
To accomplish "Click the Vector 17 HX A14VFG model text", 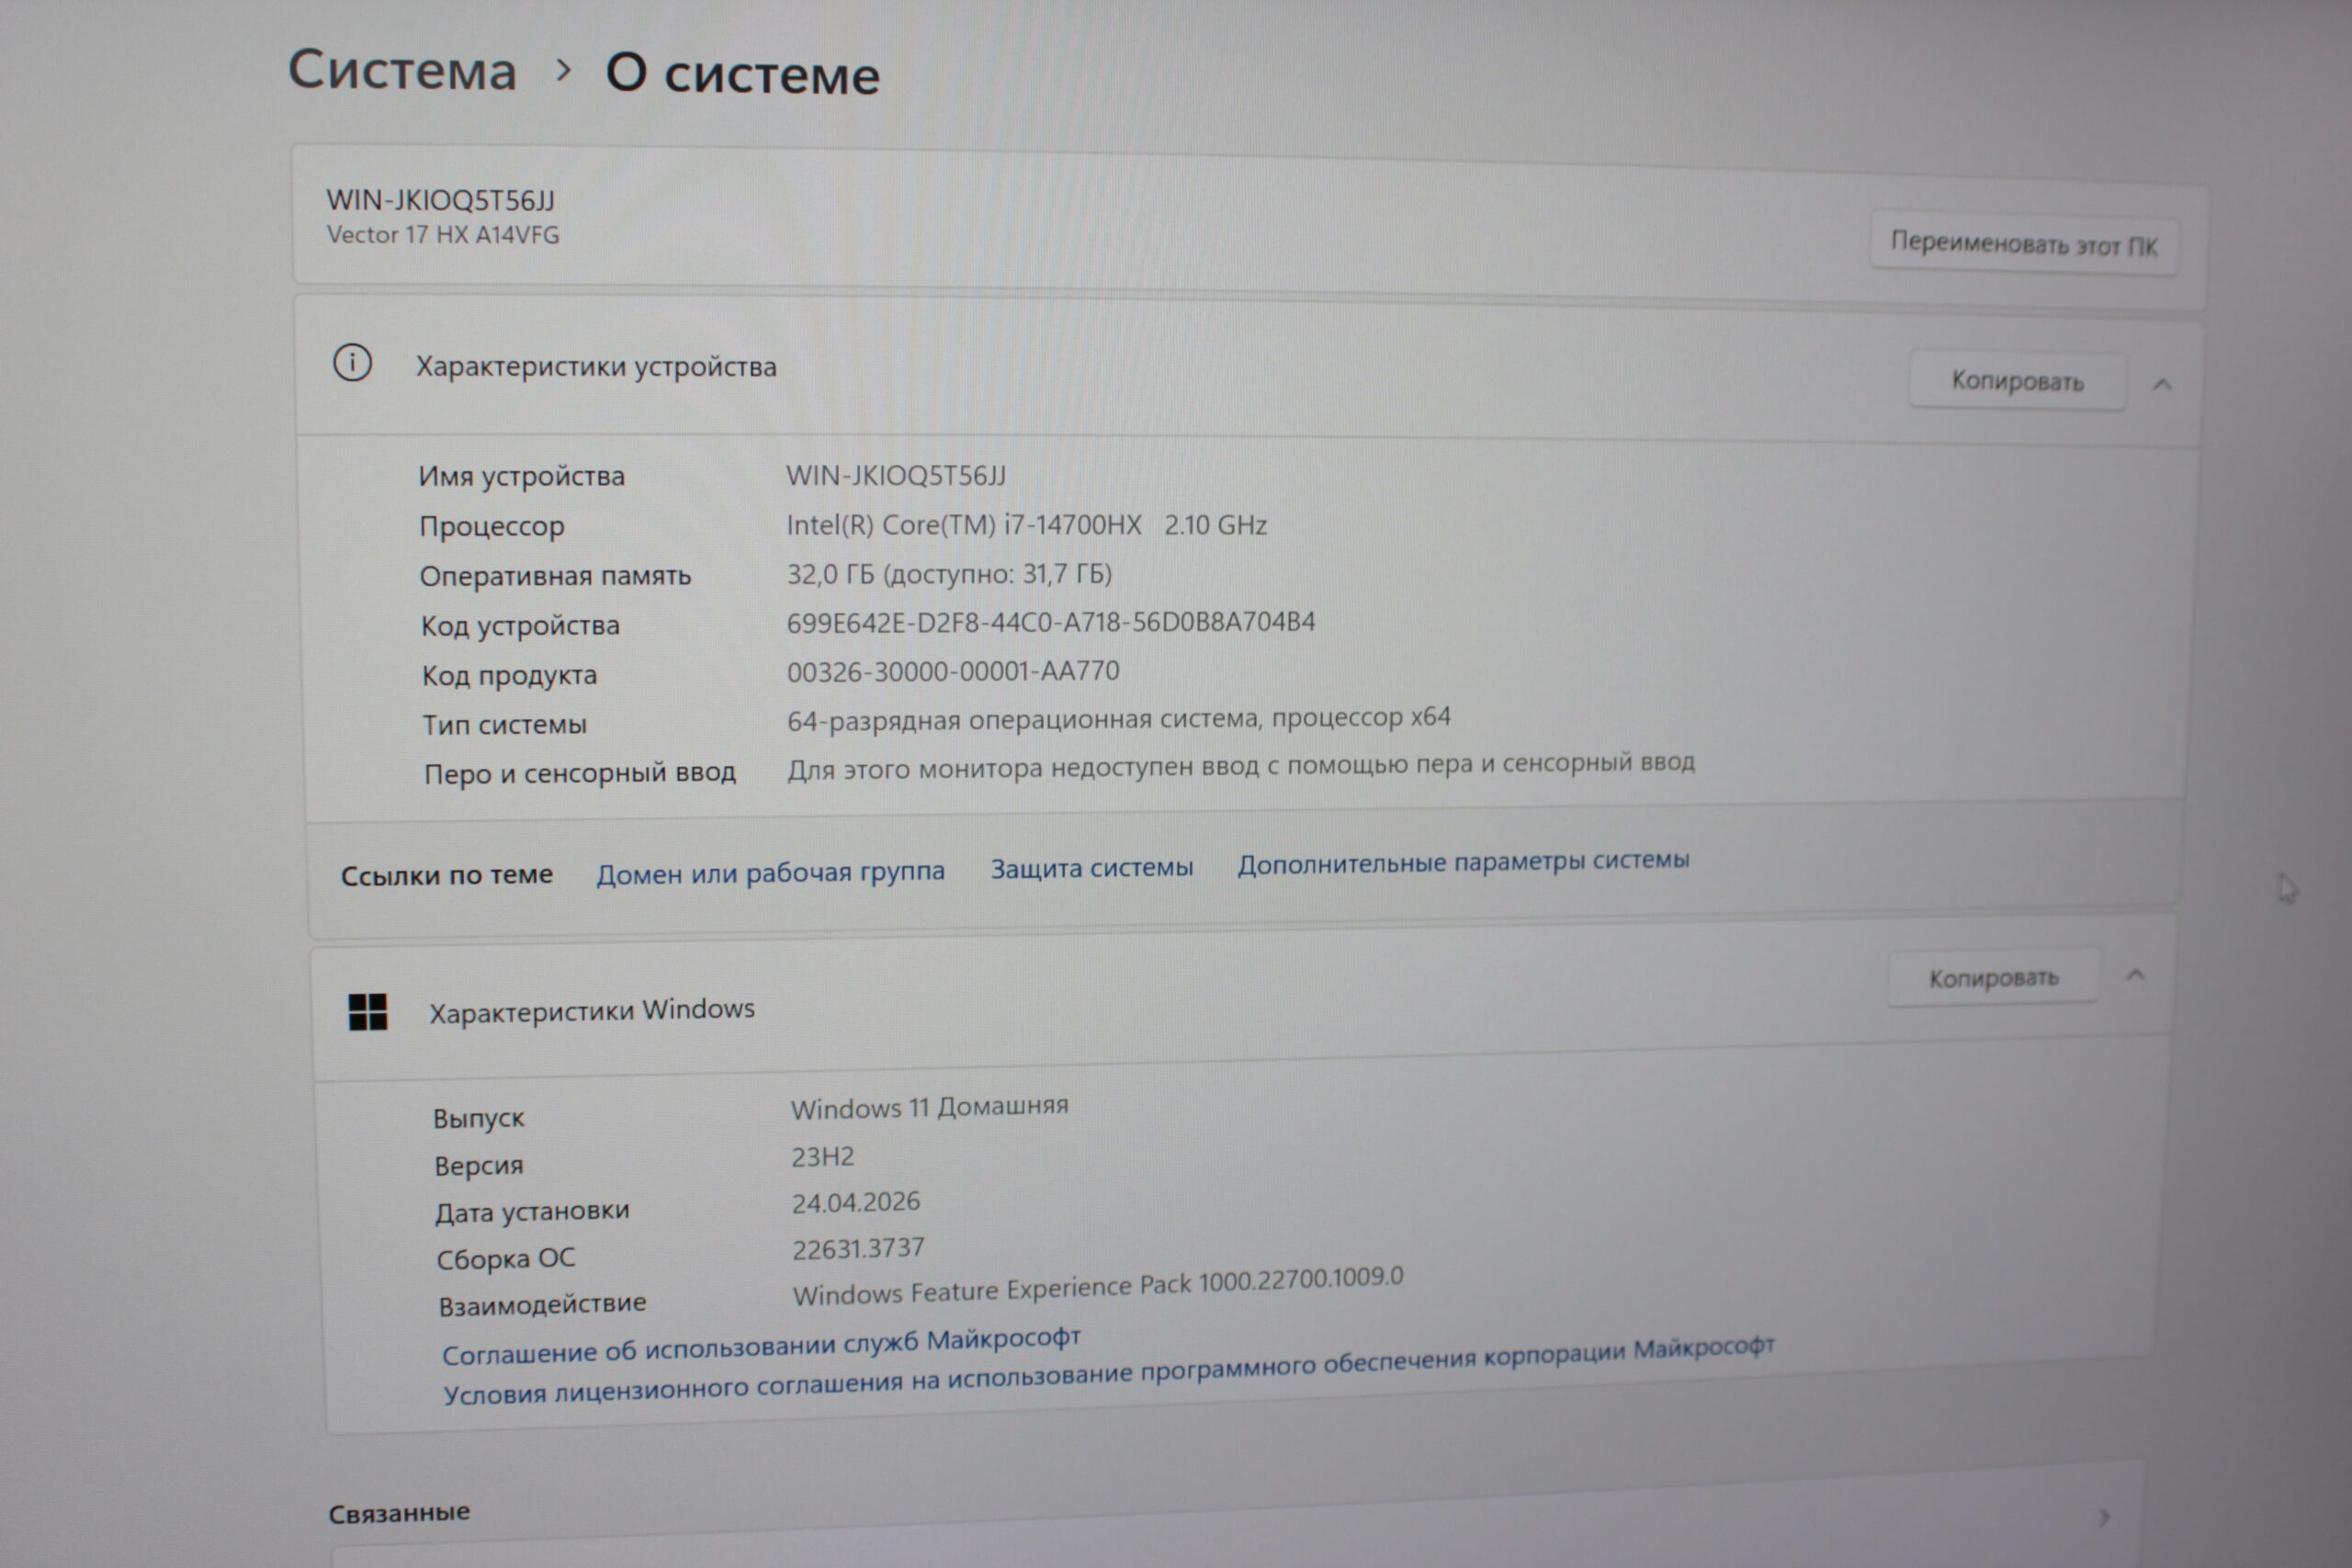I will click(x=443, y=235).
